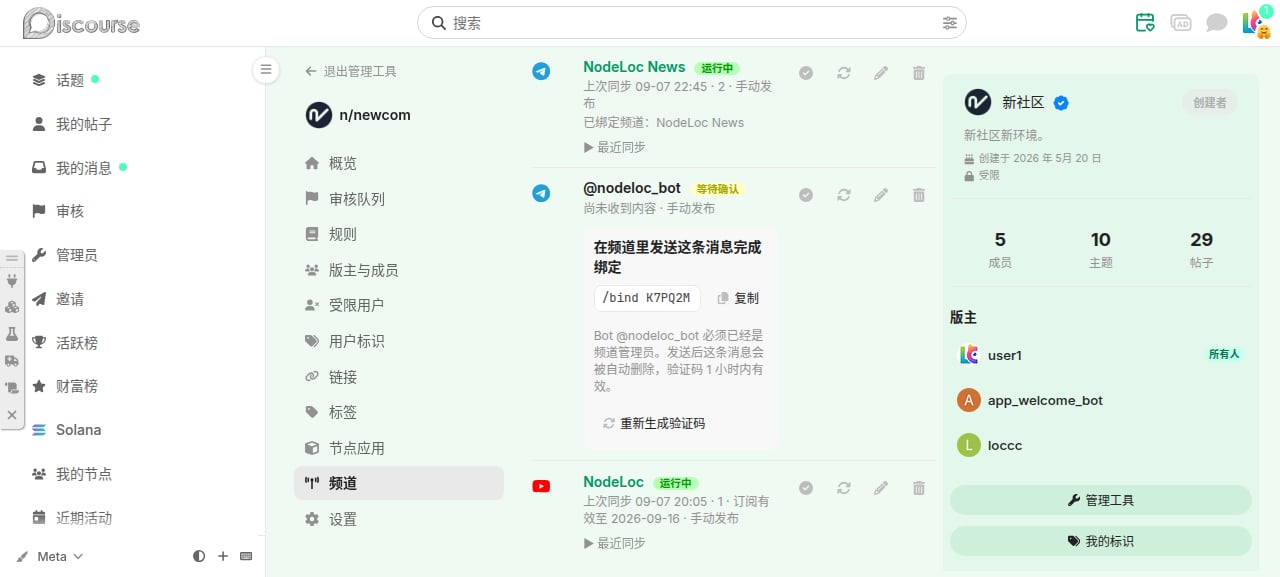Edit the @nodeloc_bot channel

tap(881, 195)
